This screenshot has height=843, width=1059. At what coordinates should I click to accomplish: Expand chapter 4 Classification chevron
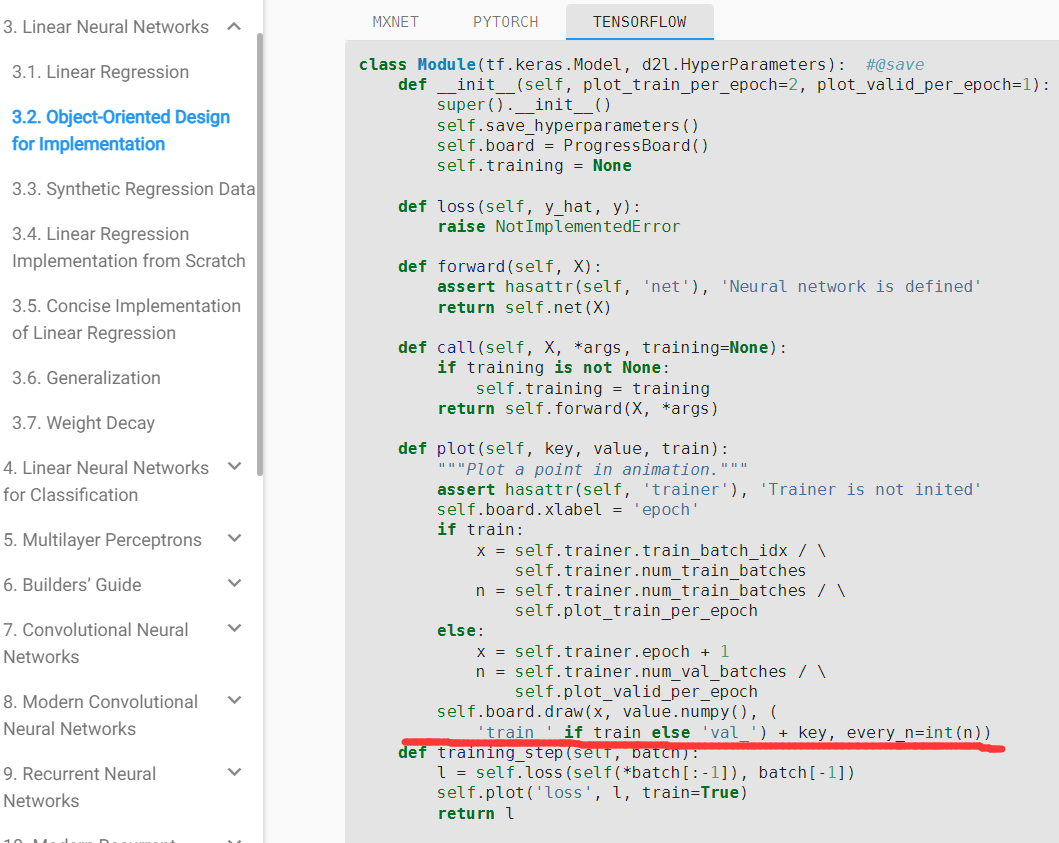tap(234, 466)
